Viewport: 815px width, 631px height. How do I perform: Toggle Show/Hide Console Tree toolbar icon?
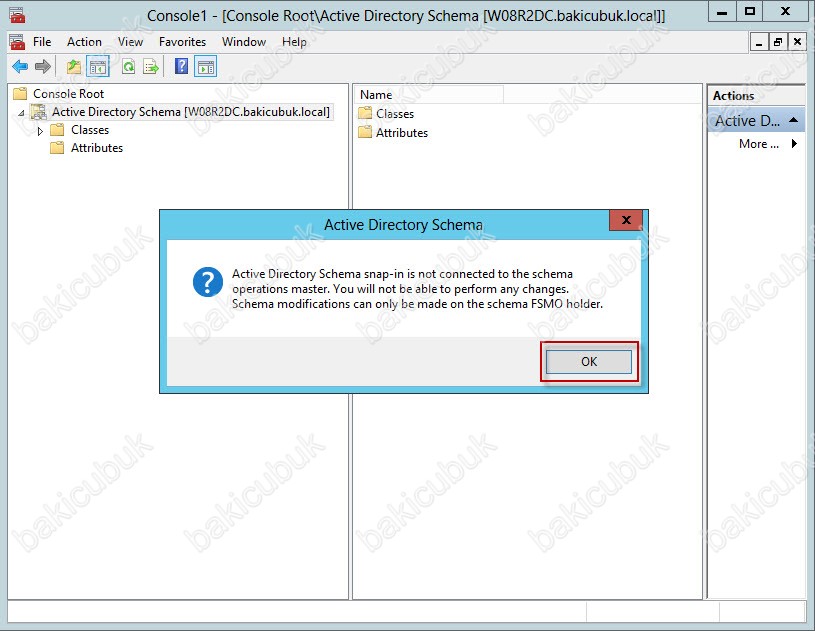pyautogui.click(x=98, y=67)
